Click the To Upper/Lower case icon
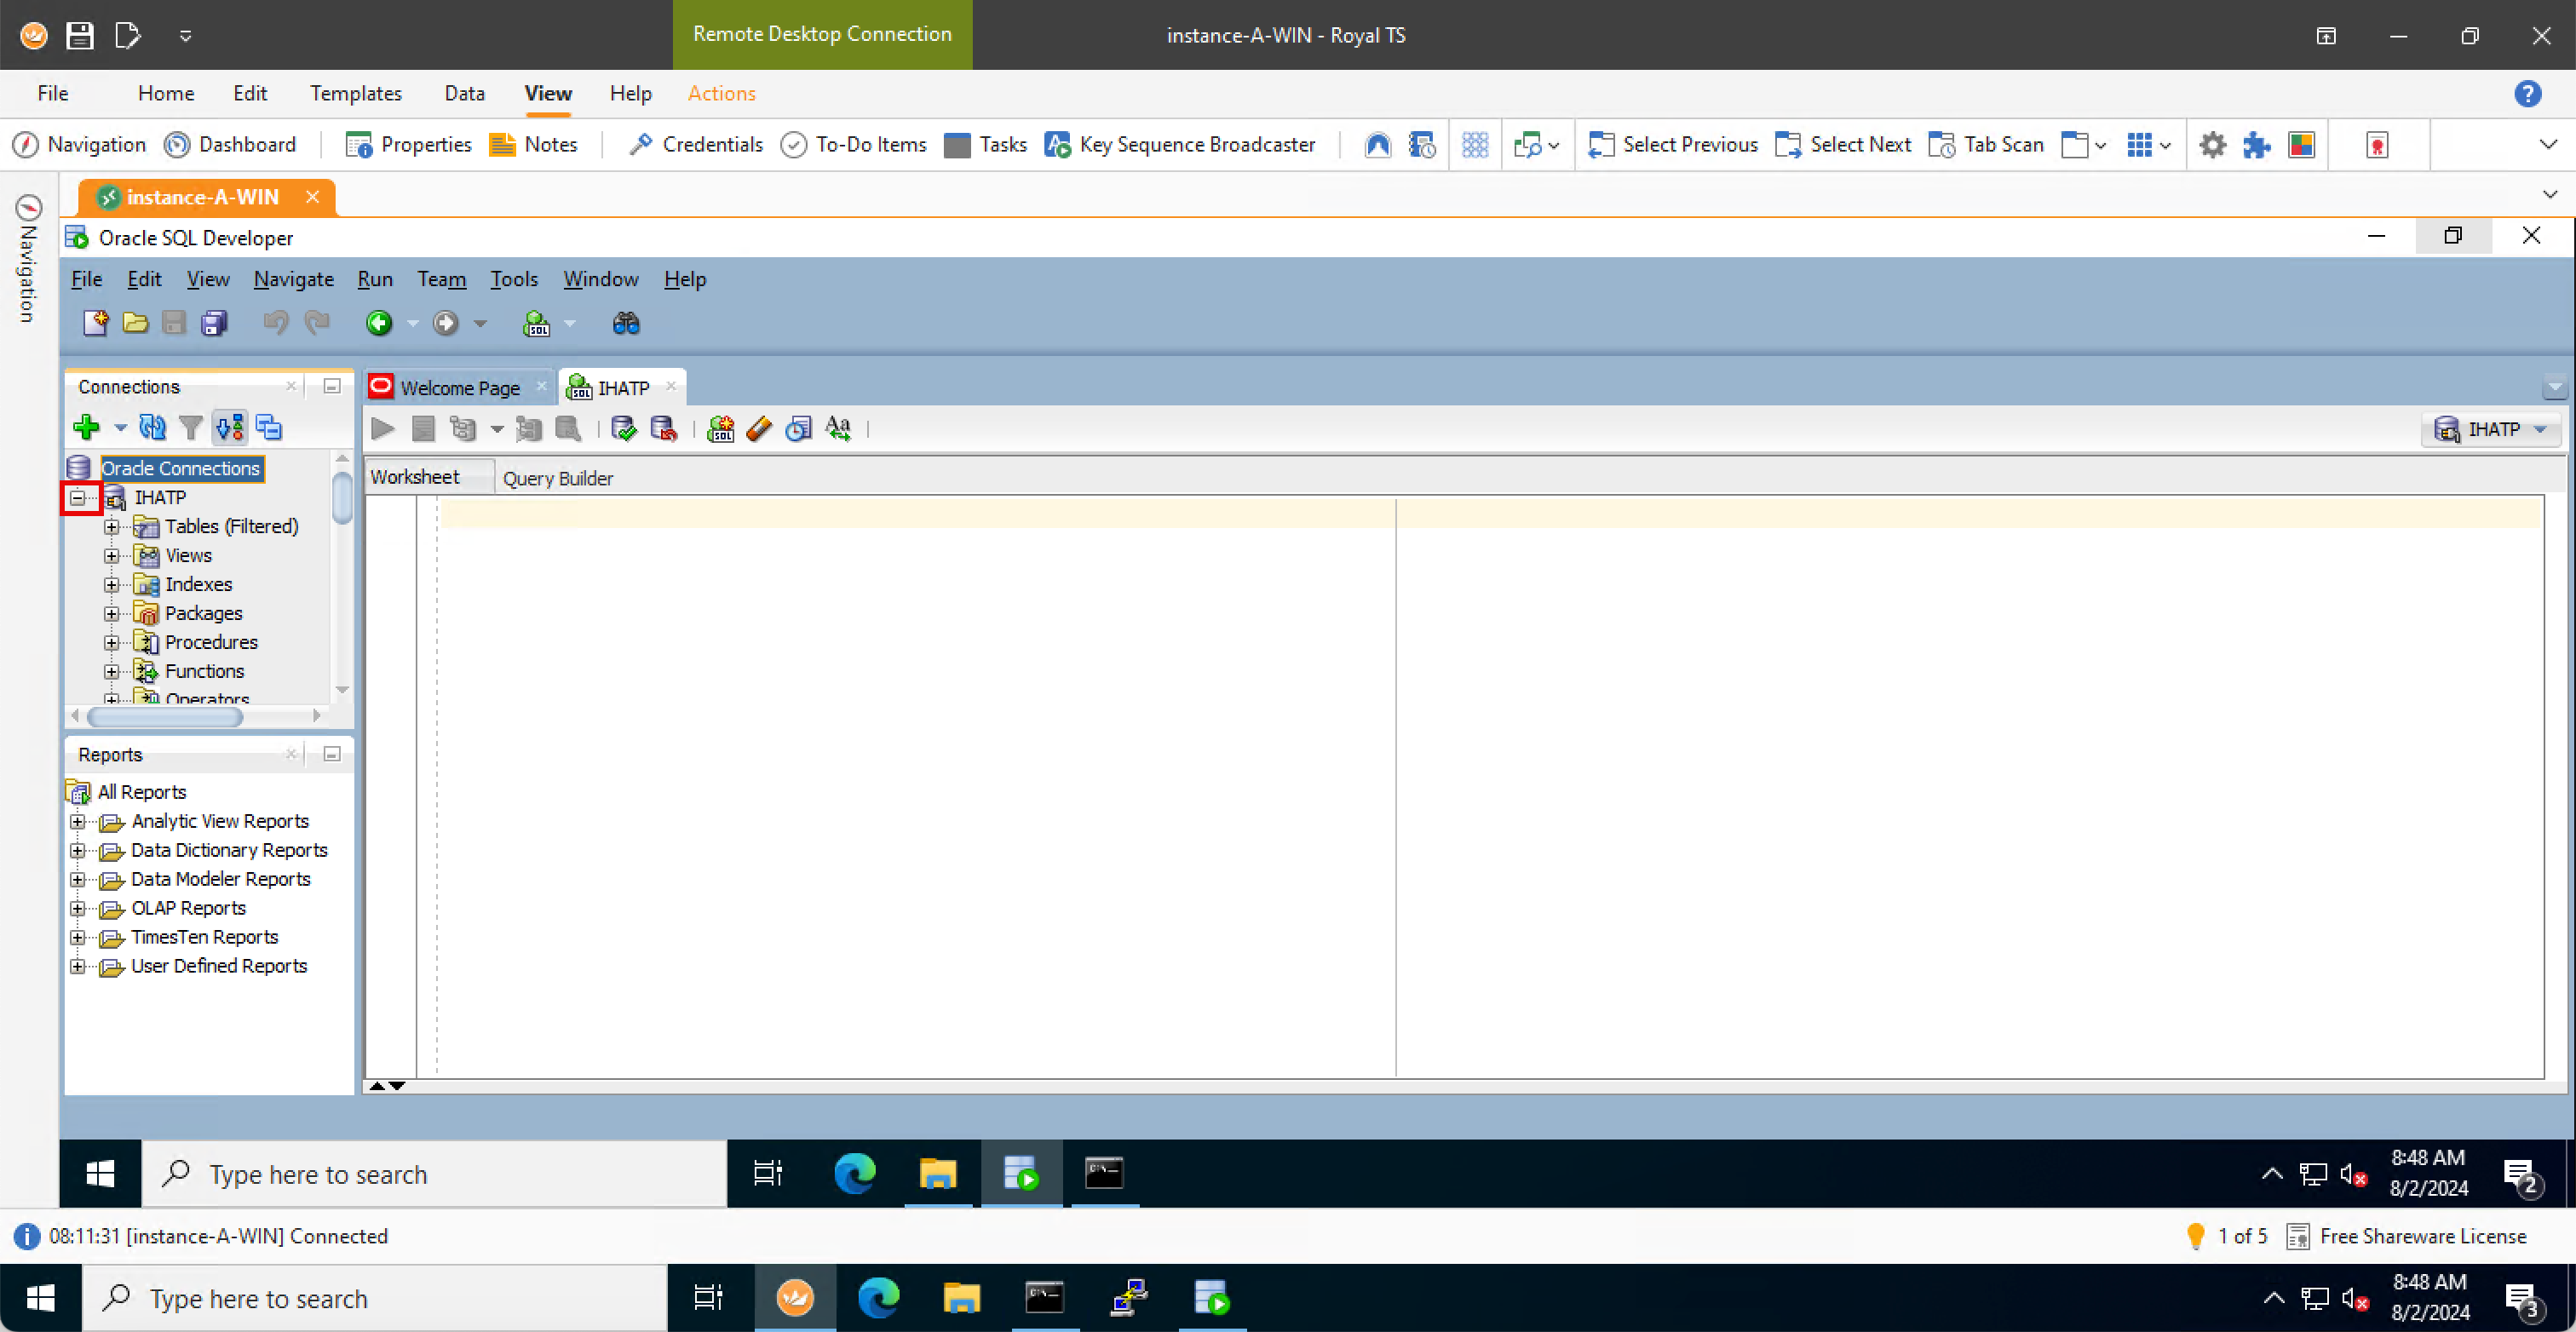 (838, 429)
